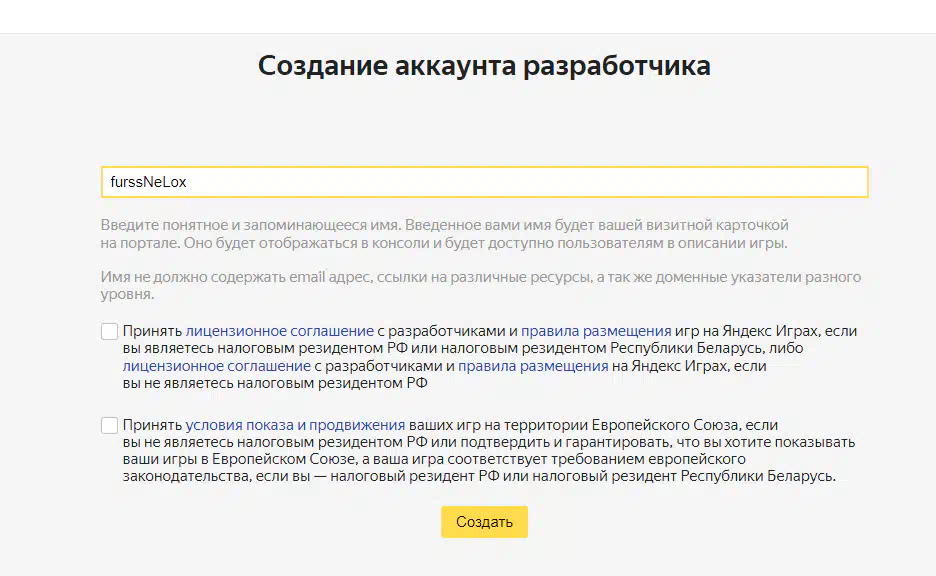Screen dimensions: 936x576
Task: Open the 'условия показа и продвижения' link
Action: [x=295, y=425]
